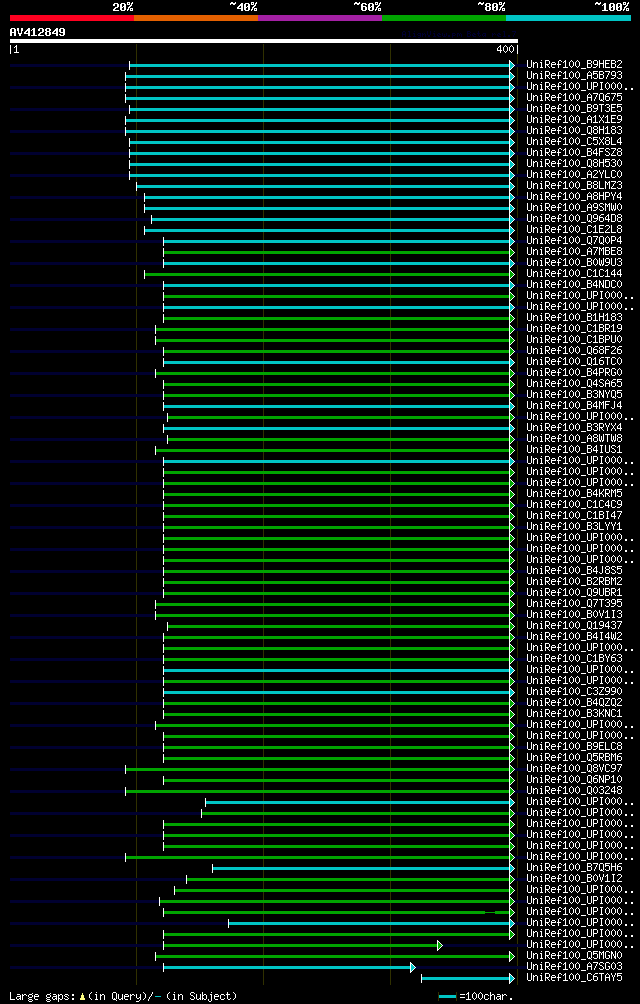Screen dimensions: 640x1004
Task: Select label UniRef100_Q8VC97
Action: click(x=573, y=768)
